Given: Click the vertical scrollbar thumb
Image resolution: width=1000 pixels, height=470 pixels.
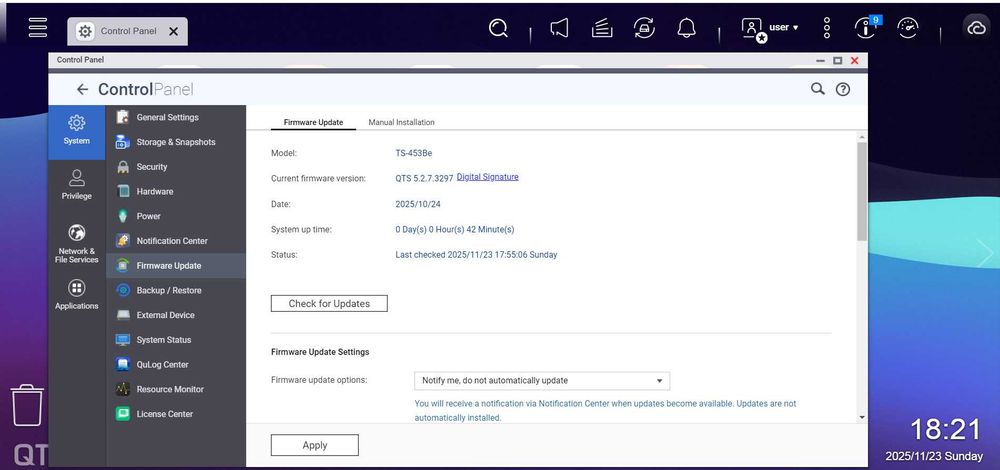Looking at the screenshot, I should click(x=862, y=191).
